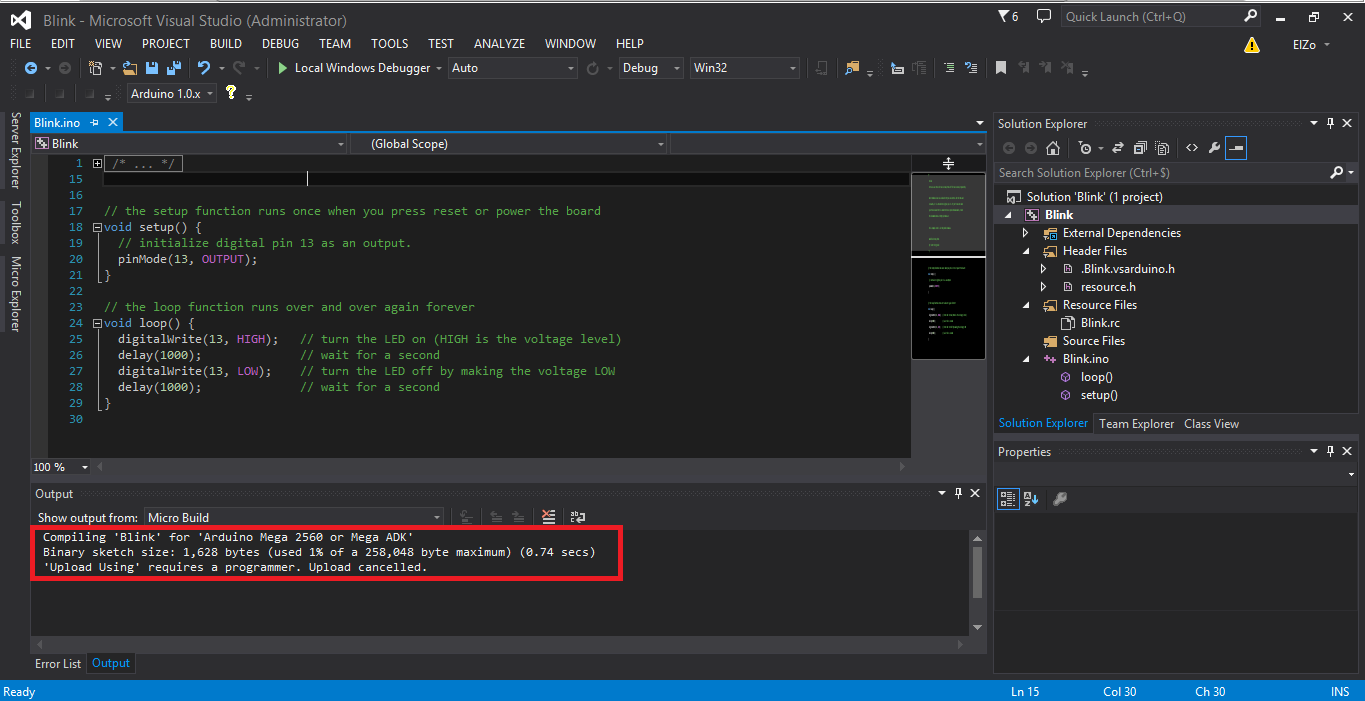Open the 100 % zoom level dropdown

61,467
